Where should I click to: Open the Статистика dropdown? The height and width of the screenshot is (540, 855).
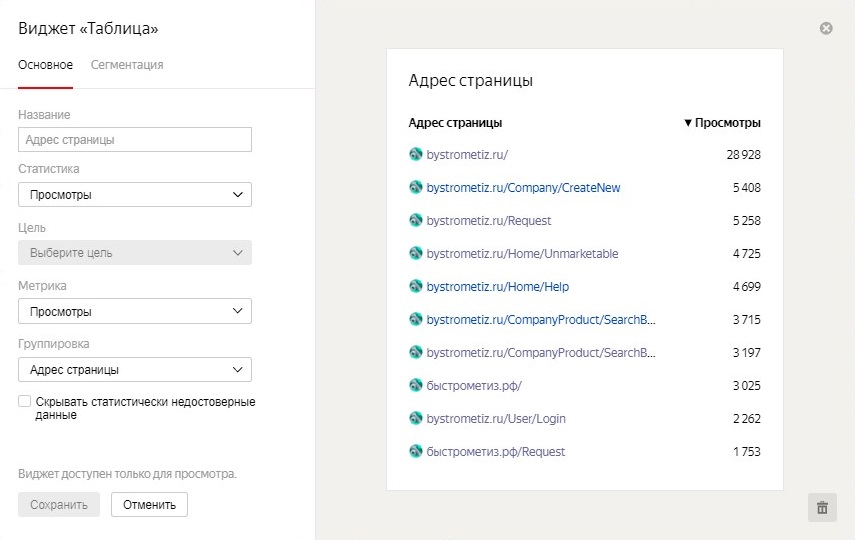(x=135, y=195)
